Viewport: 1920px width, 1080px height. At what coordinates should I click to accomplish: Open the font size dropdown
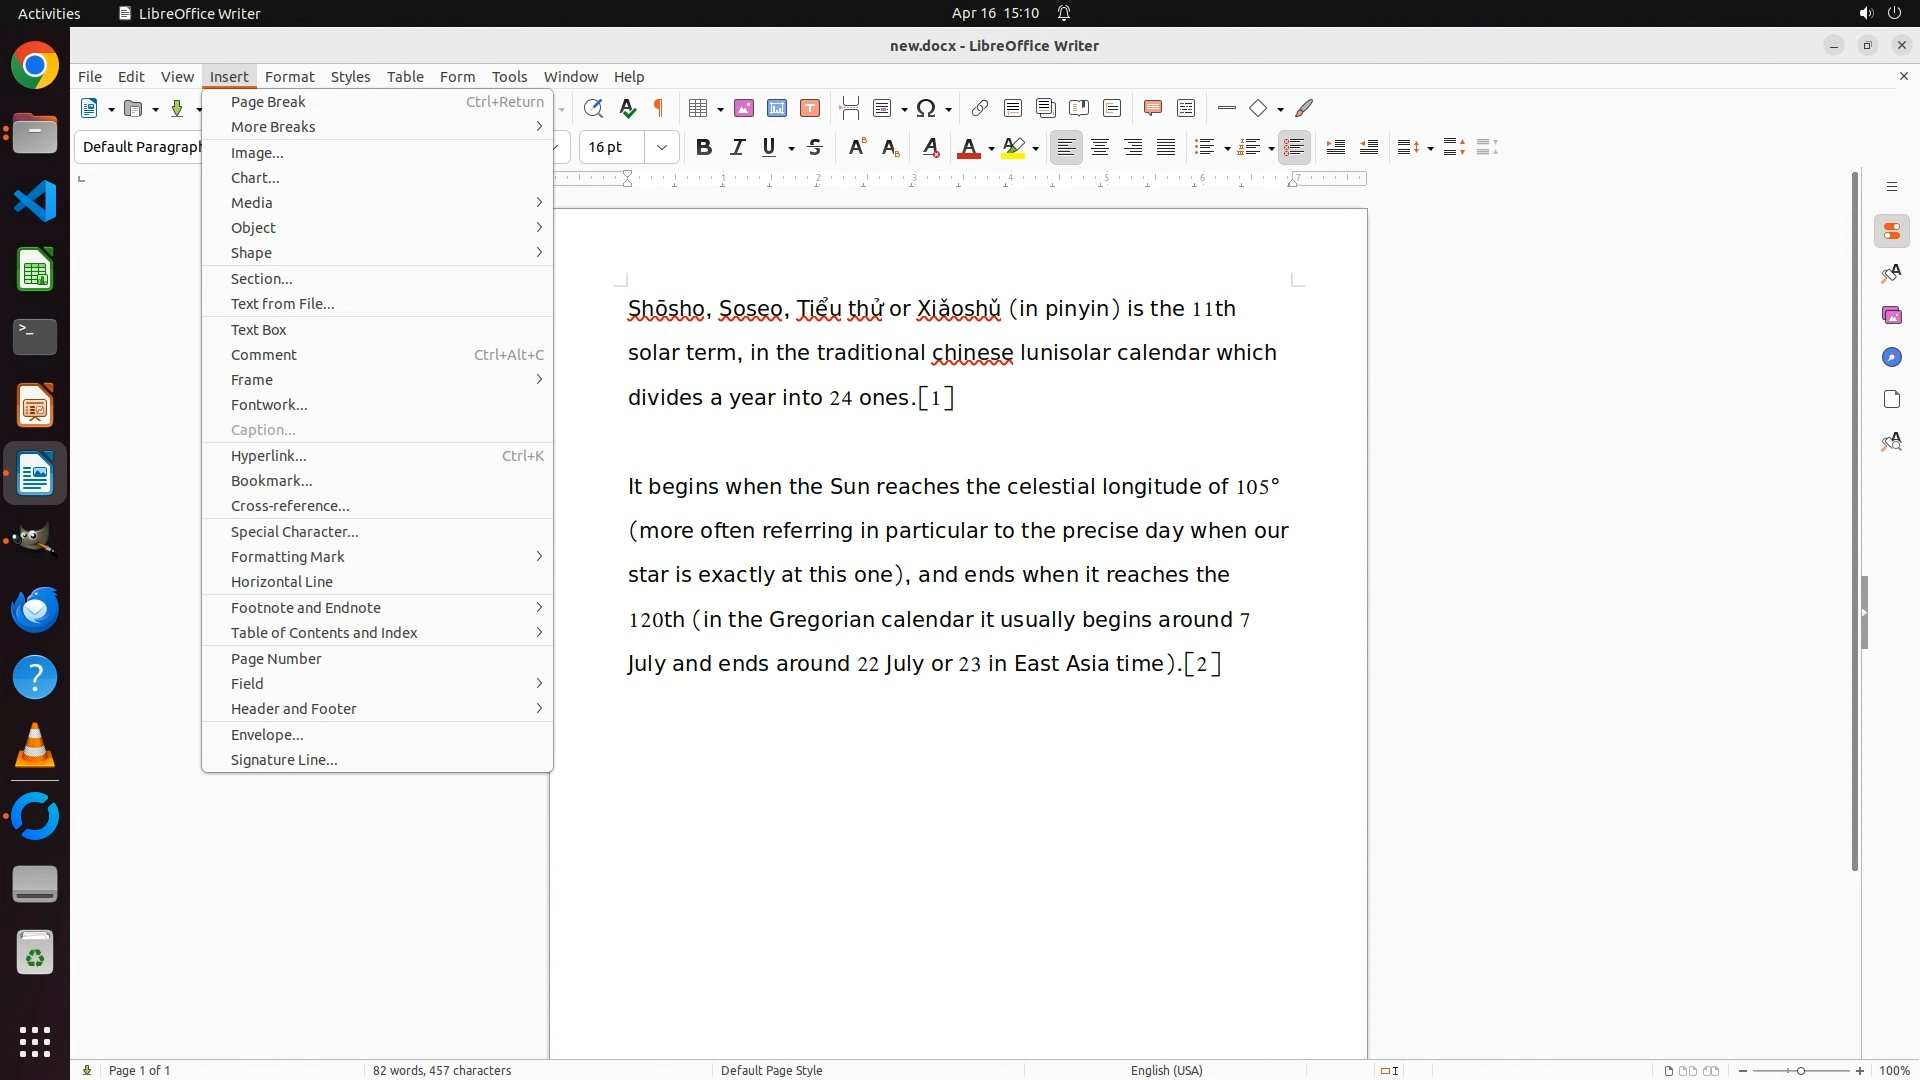[x=661, y=147]
